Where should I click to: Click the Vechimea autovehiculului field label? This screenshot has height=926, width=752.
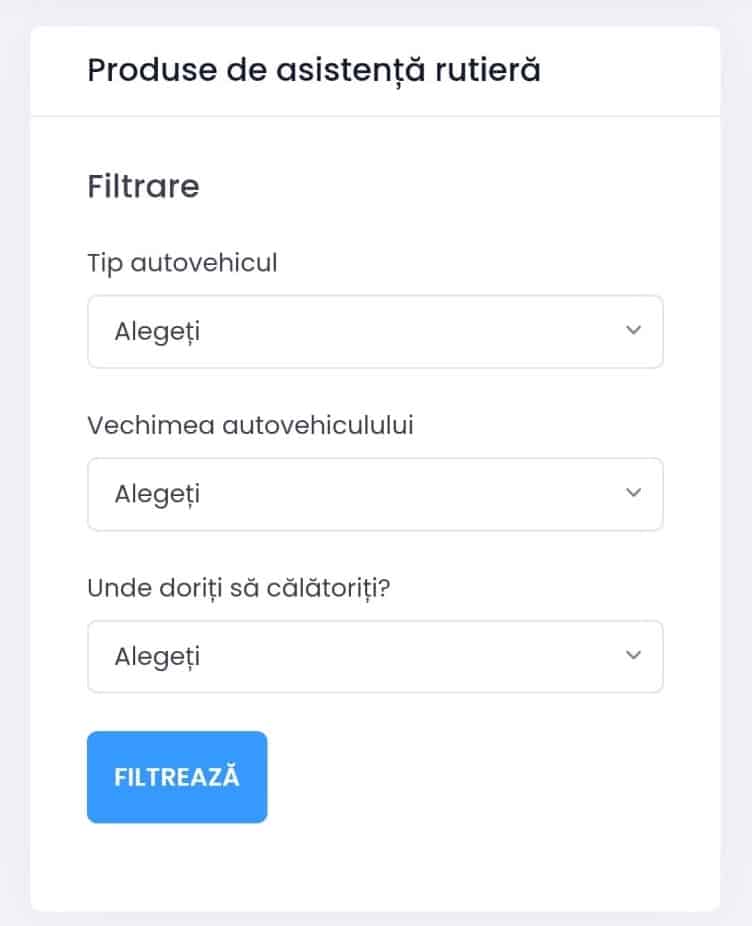click(x=250, y=425)
